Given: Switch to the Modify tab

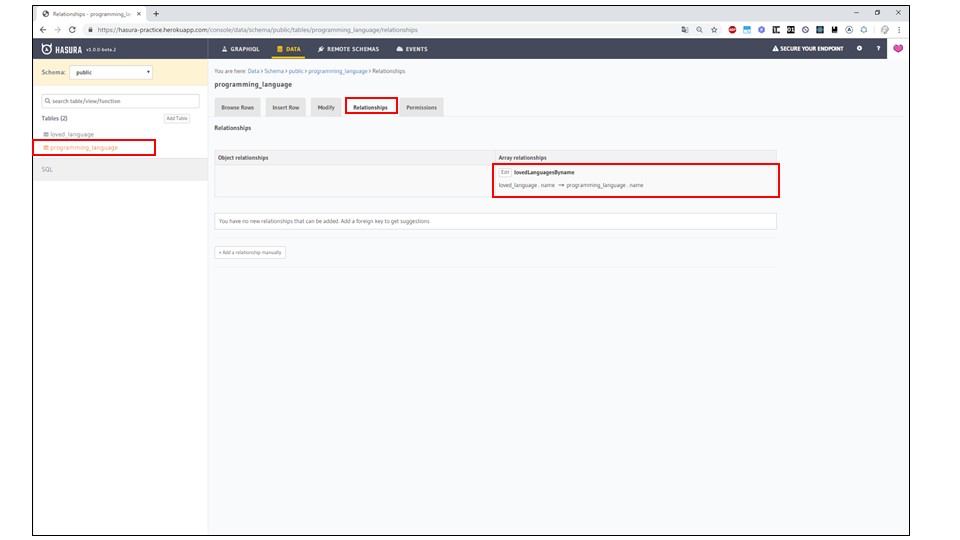Looking at the screenshot, I should click(326, 107).
